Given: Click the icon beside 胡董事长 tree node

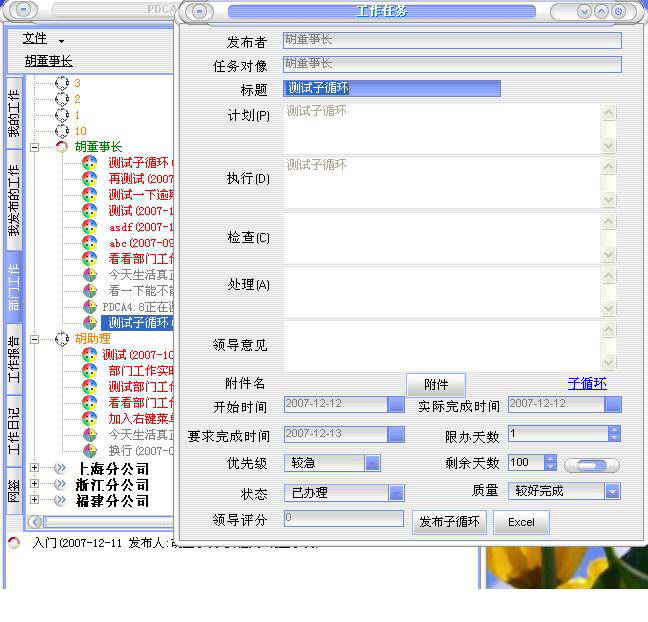Looking at the screenshot, I should [x=62, y=147].
